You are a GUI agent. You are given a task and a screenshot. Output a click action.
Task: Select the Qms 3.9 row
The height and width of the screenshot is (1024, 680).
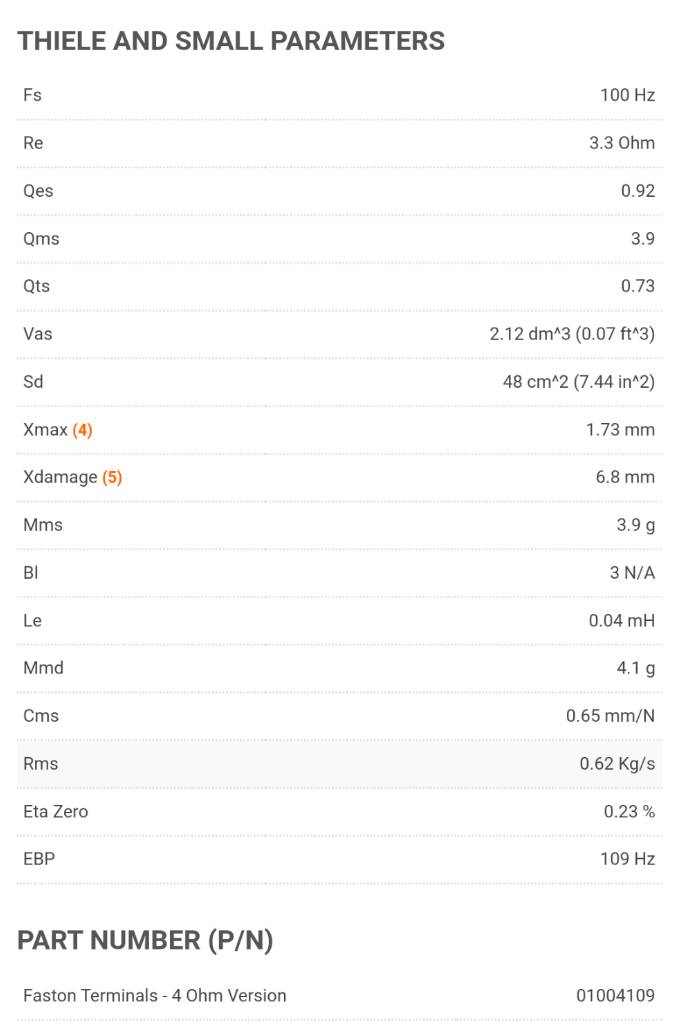[339, 238]
